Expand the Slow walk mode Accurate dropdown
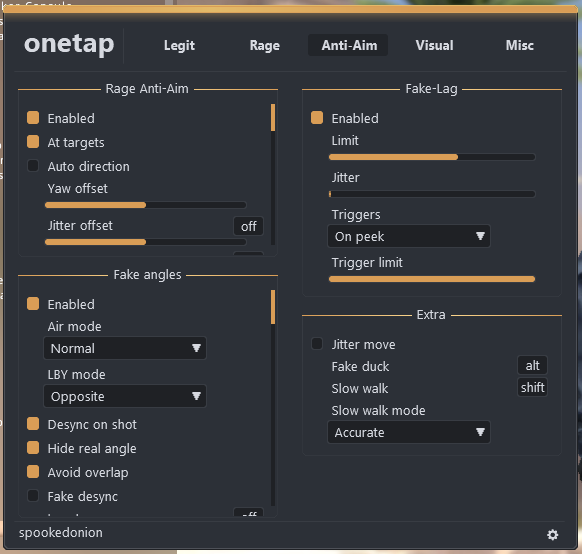The image size is (582, 554). coord(409,432)
